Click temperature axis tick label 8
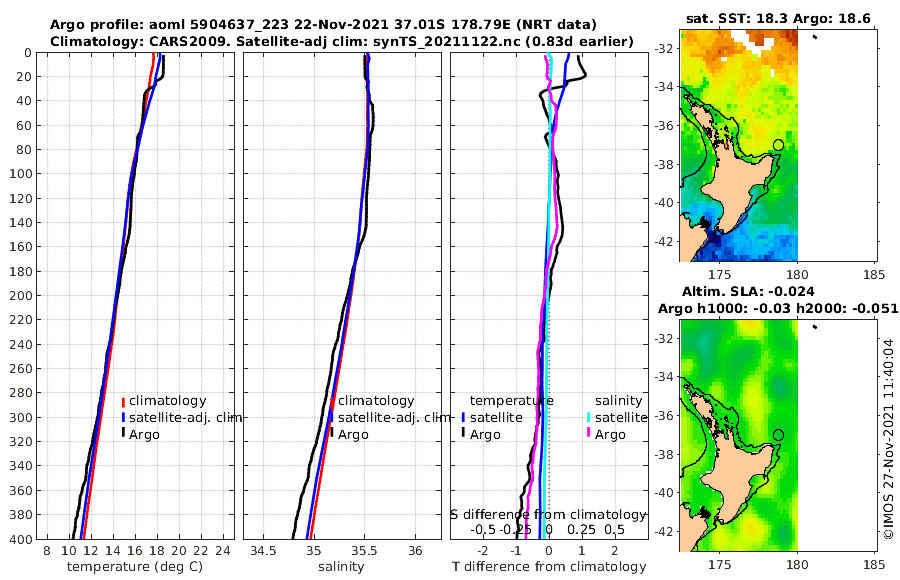The height and width of the screenshot is (580, 900). pos(47,551)
